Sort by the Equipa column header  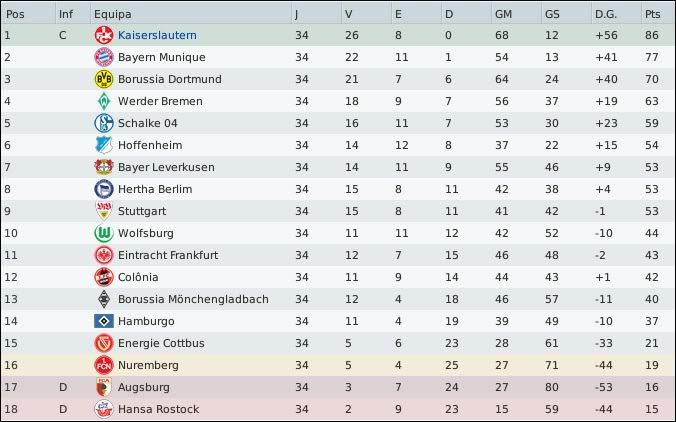[x=110, y=13]
